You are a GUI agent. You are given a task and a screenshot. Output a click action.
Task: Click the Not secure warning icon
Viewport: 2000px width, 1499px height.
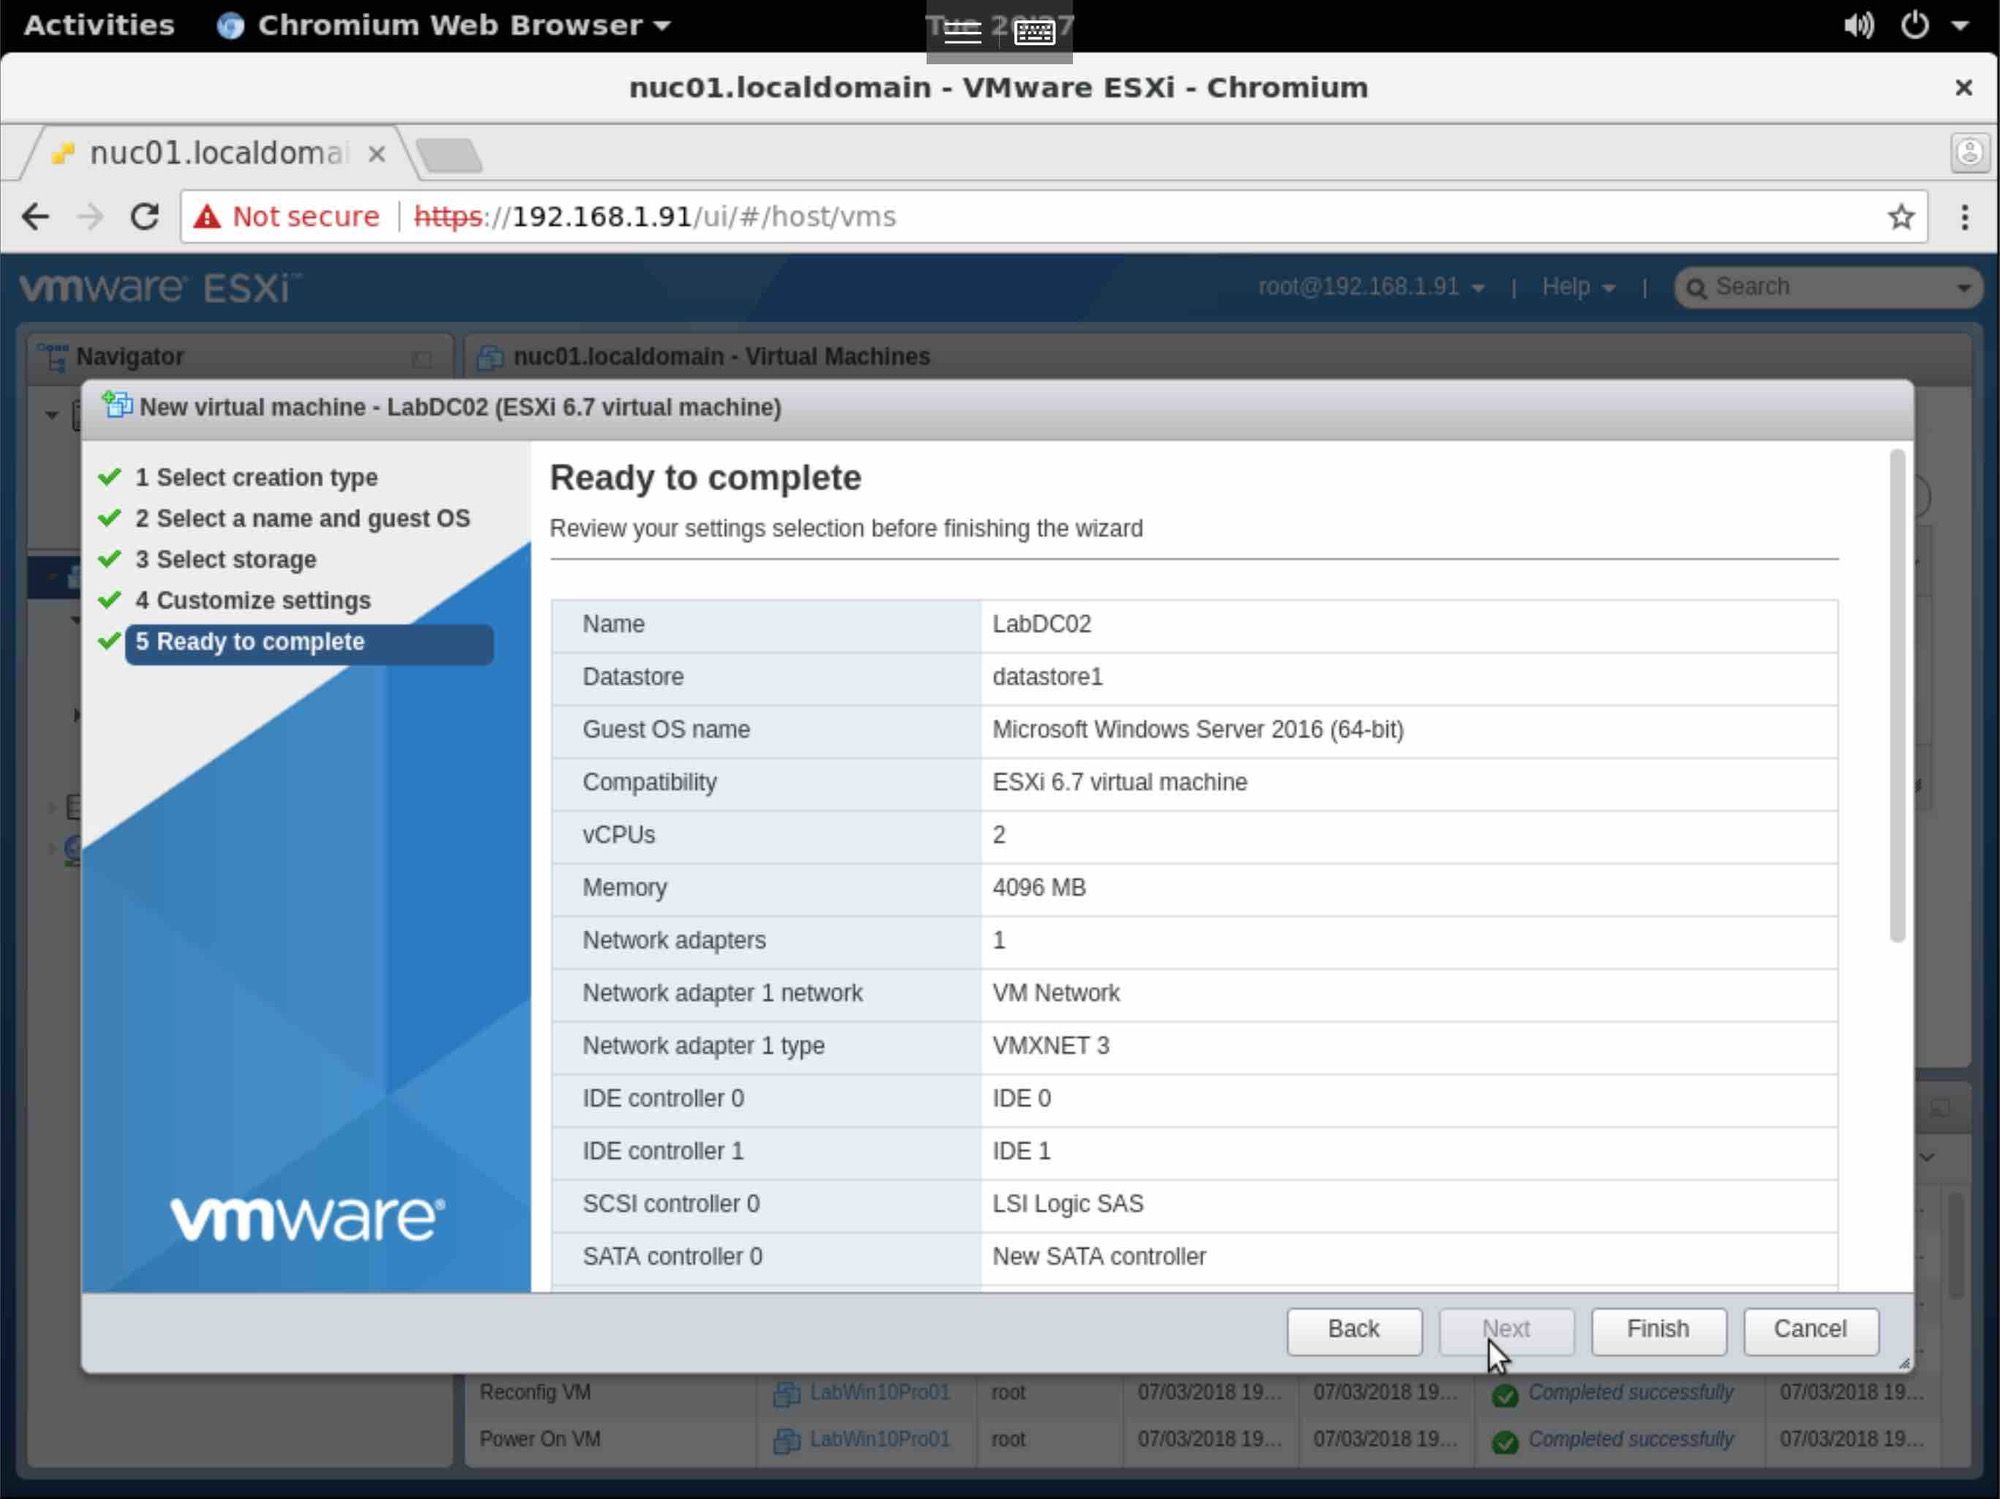[207, 217]
